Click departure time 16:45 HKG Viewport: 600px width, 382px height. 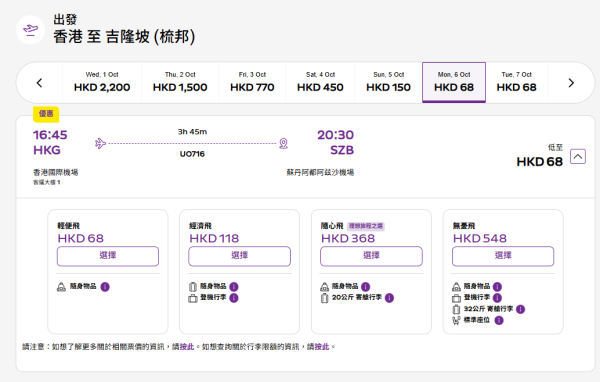[x=50, y=142]
